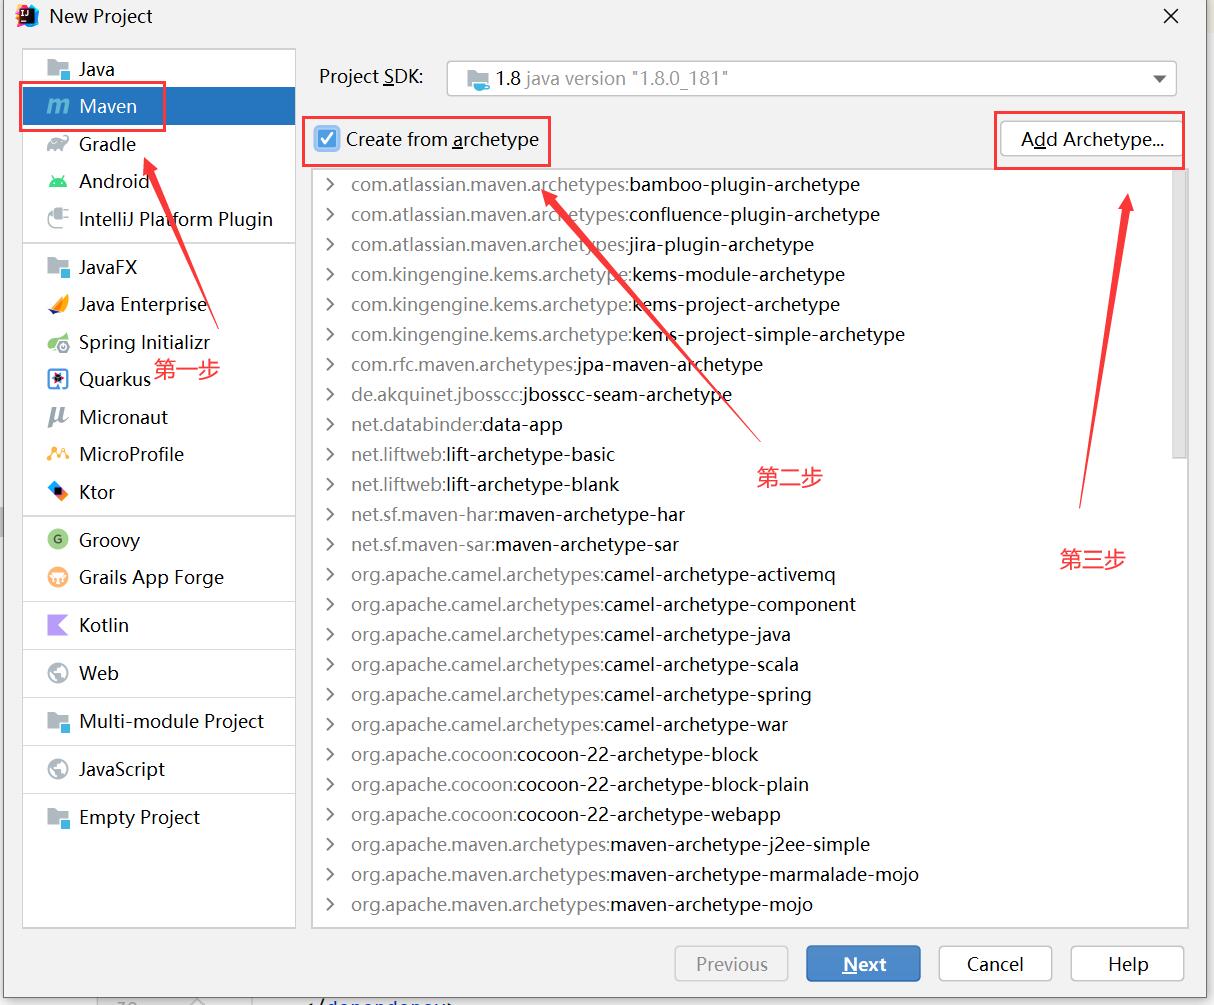Screen dimensions: 1214x1005
Task: Click the Grails App Forge icon
Action: (x=58, y=577)
